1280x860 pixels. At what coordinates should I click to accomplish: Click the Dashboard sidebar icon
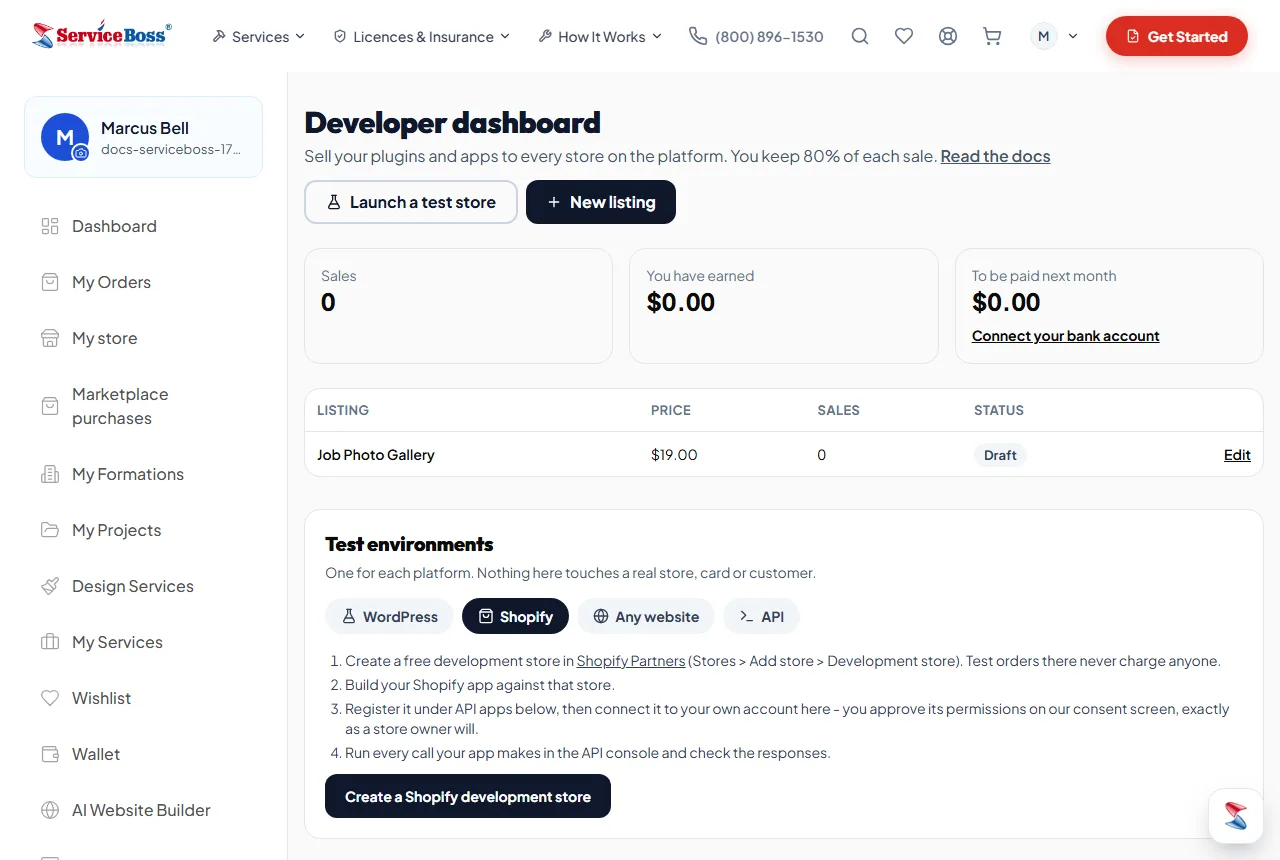pos(50,226)
